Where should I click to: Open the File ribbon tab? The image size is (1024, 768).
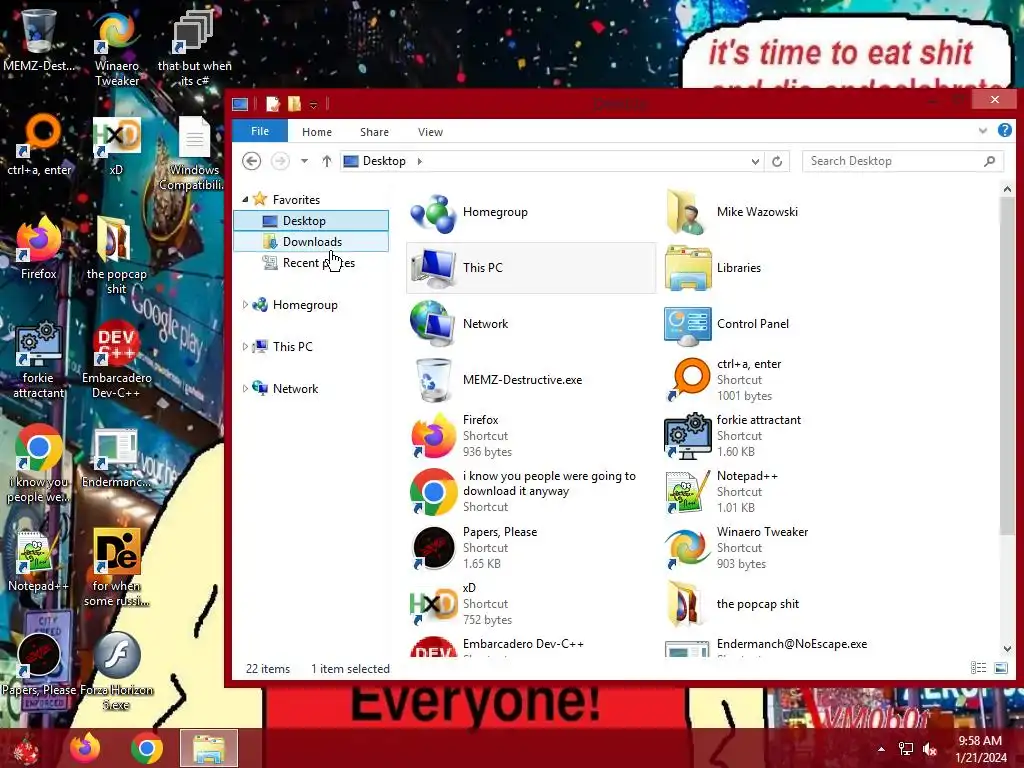[260, 131]
